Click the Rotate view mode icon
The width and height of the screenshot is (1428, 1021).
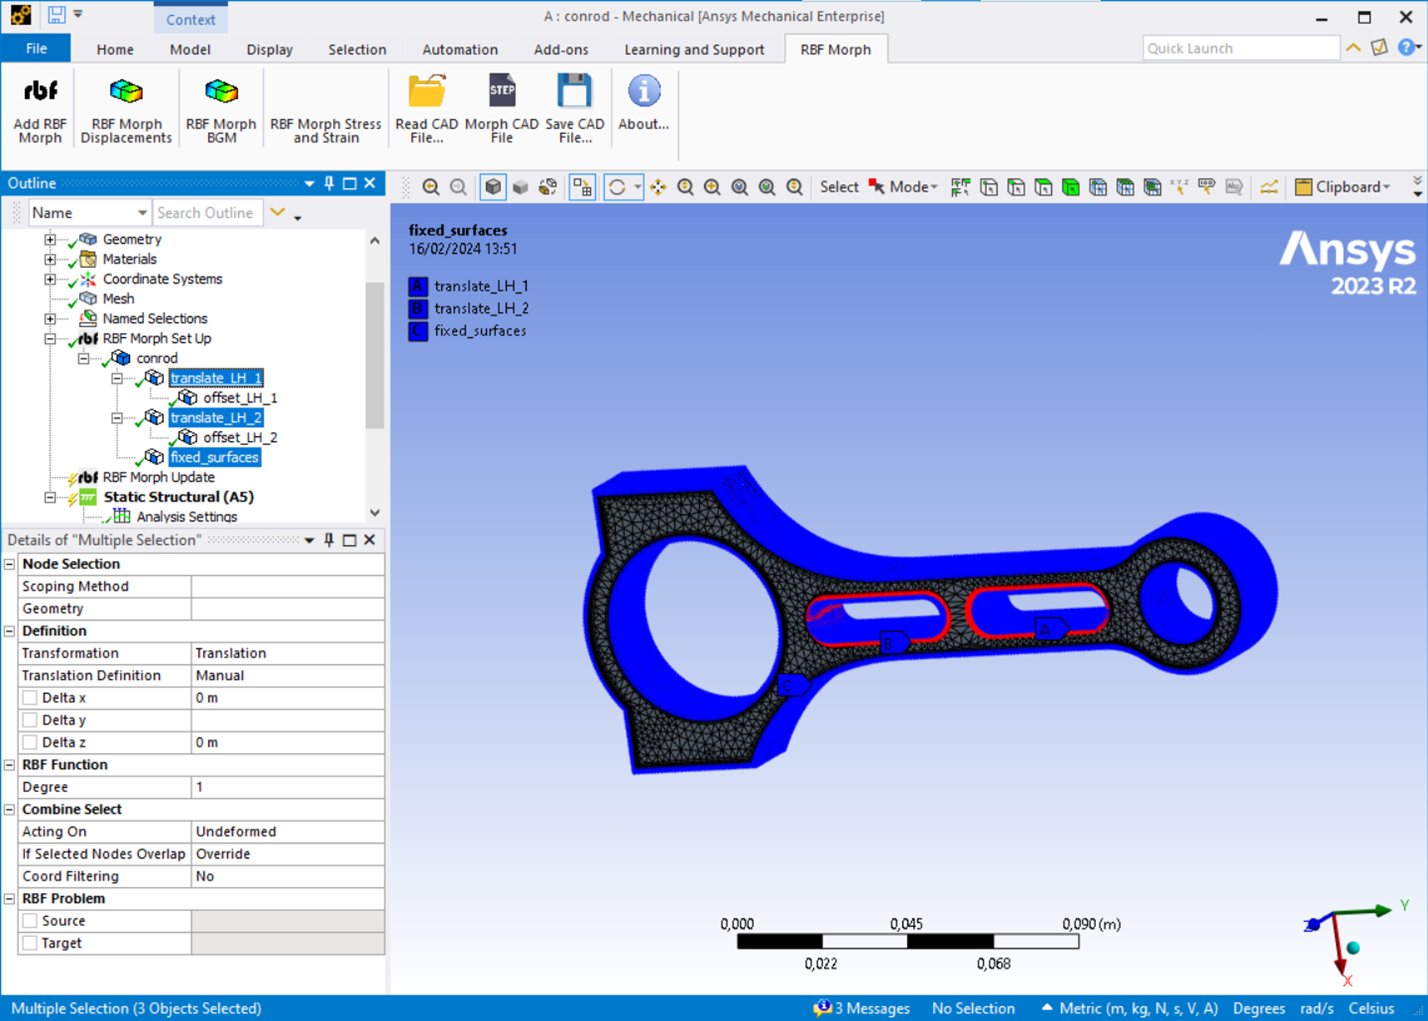[x=617, y=187]
